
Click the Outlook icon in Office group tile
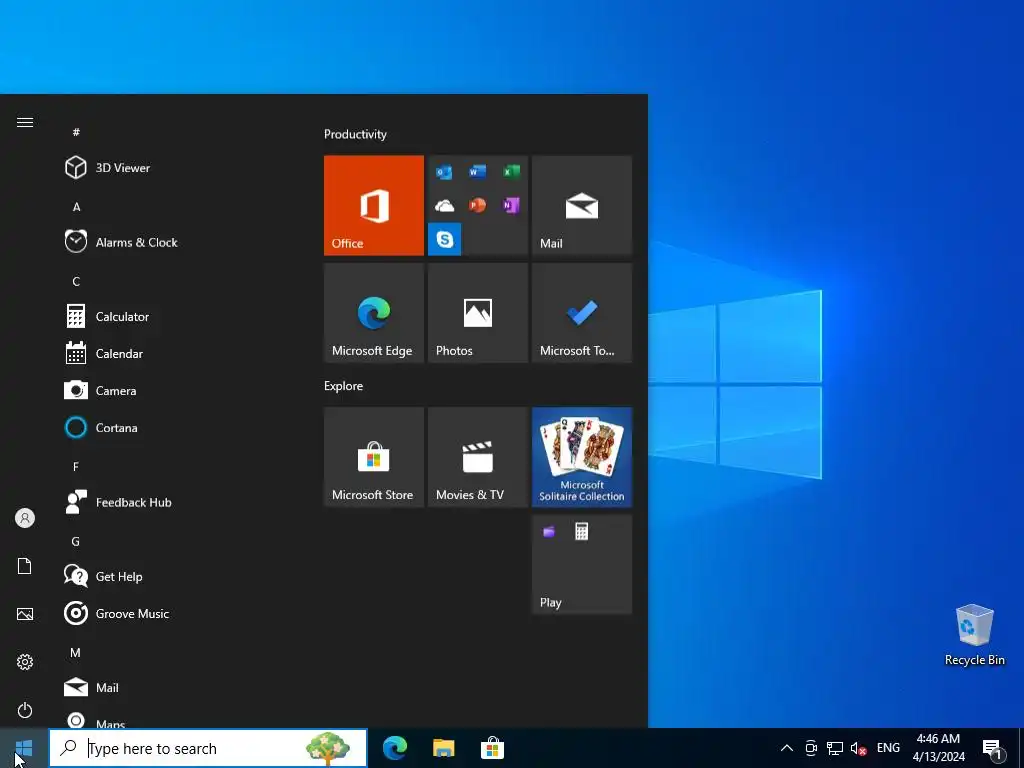click(444, 172)
